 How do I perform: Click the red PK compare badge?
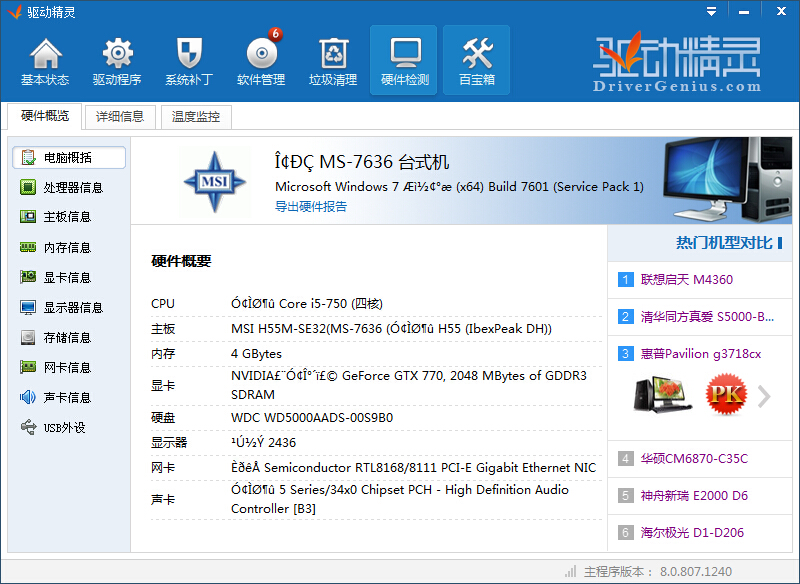[x=726, y=394]
